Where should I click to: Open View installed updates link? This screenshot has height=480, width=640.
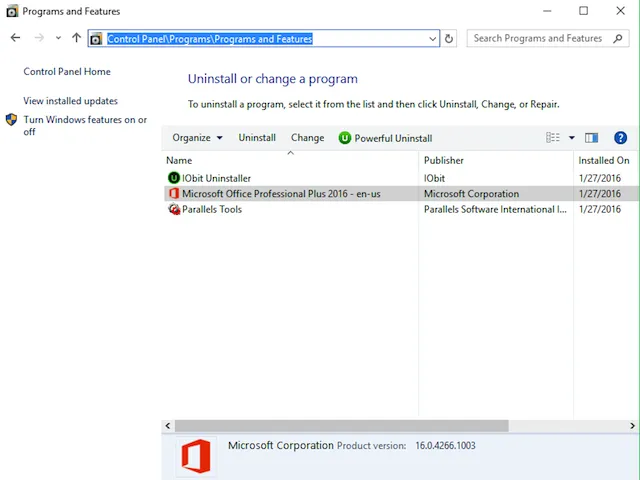[x=70, y=101]
